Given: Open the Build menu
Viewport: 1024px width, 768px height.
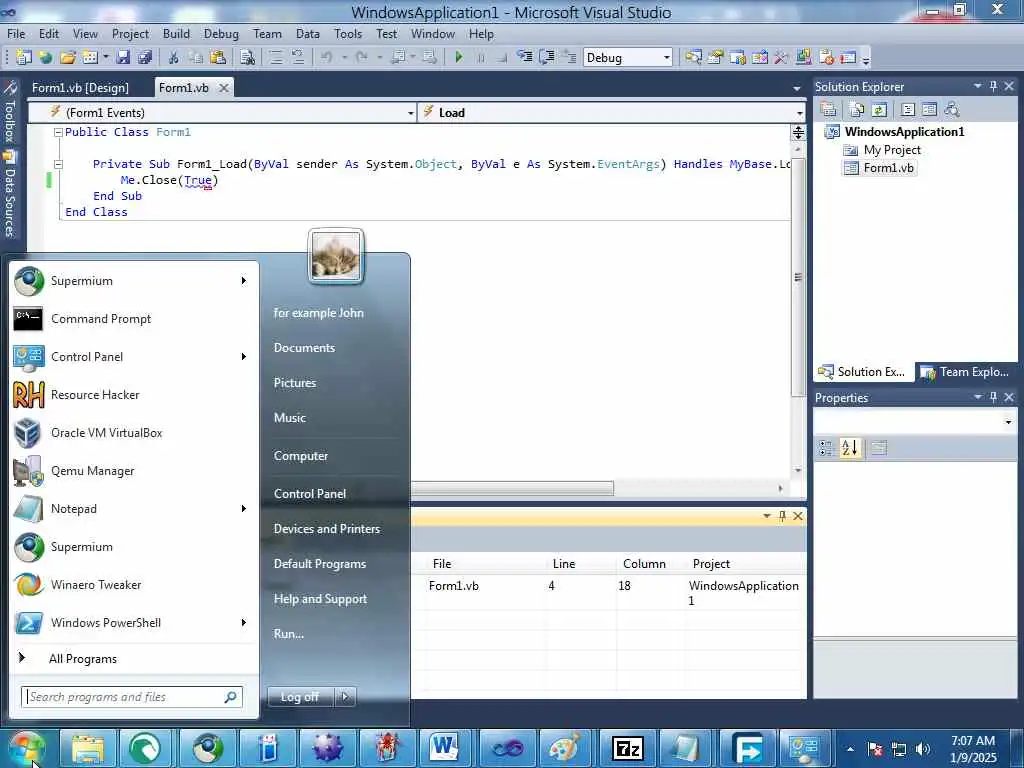Looking at the screenshot, I should point(176,34).
